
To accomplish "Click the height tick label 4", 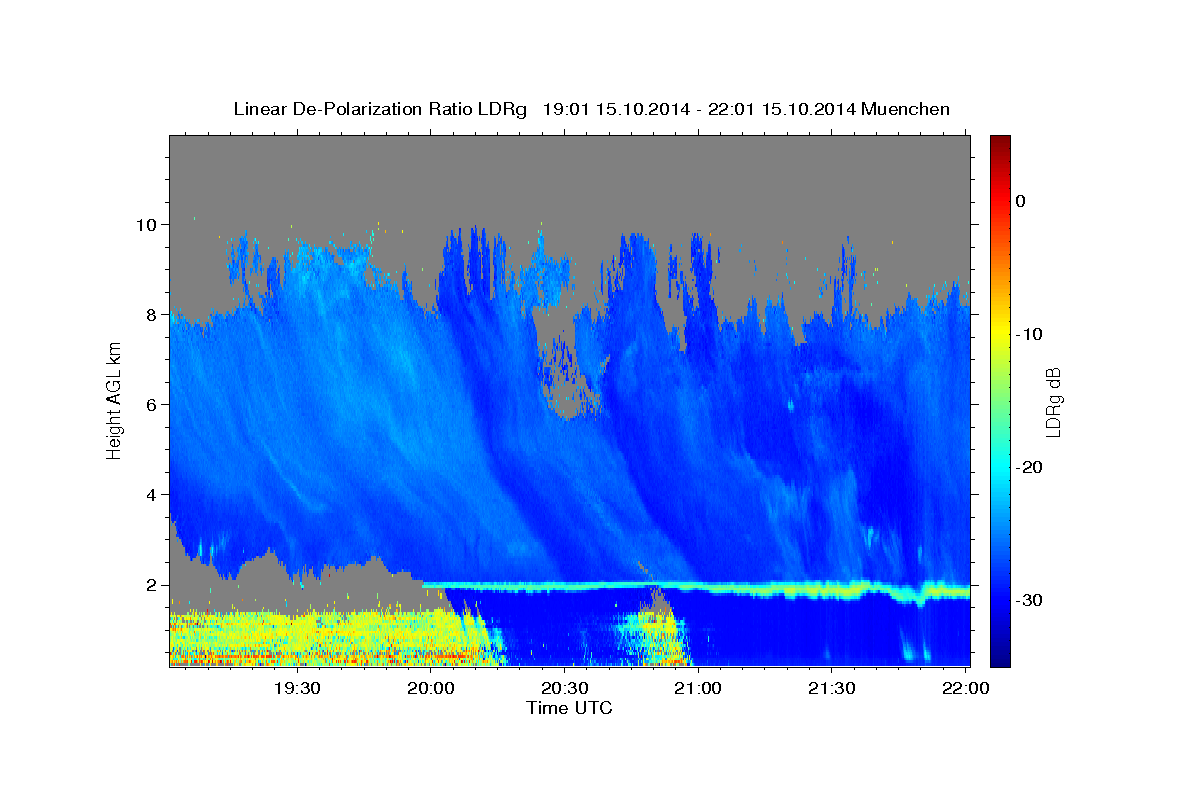I will [x=154, y=494].
